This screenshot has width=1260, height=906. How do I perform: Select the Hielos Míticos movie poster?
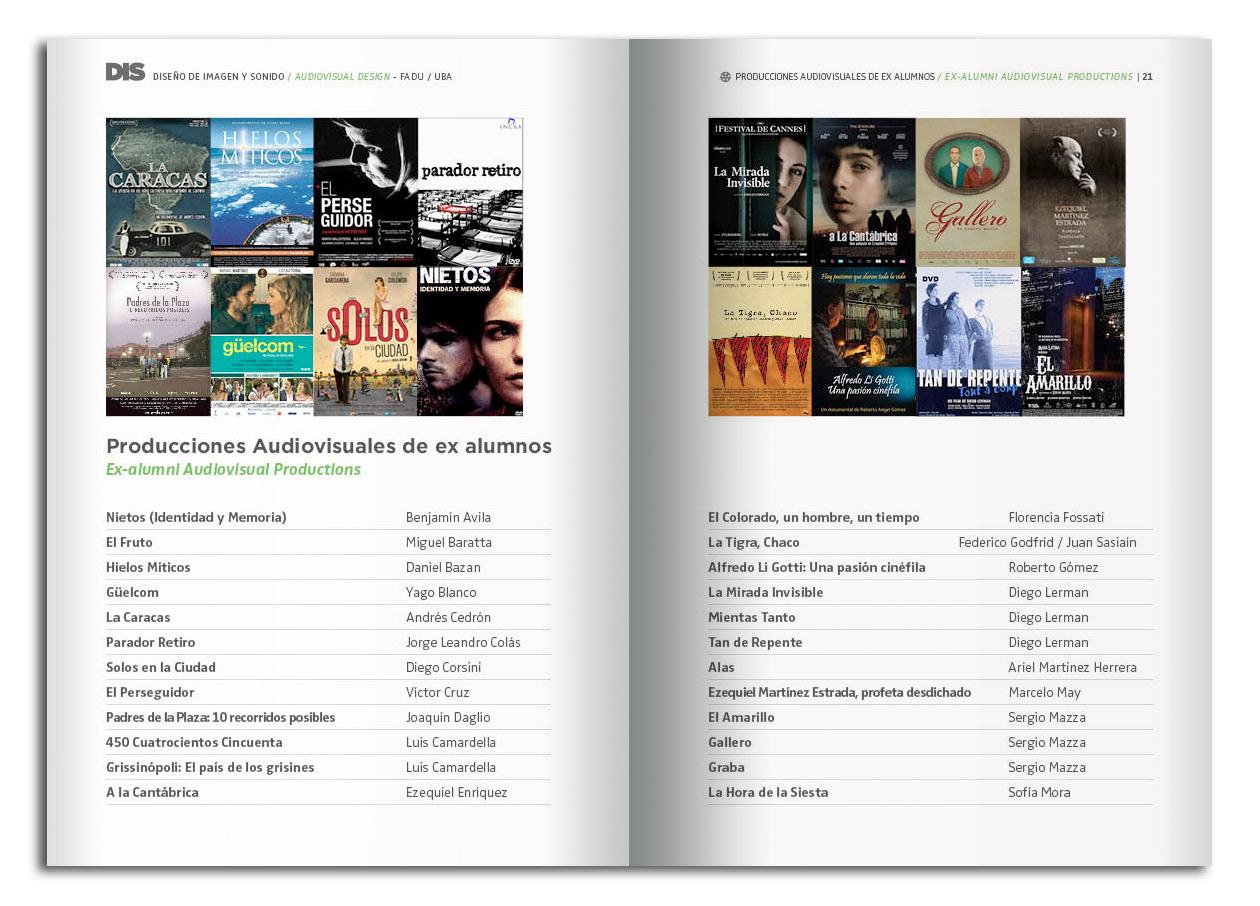pos(262,192)
